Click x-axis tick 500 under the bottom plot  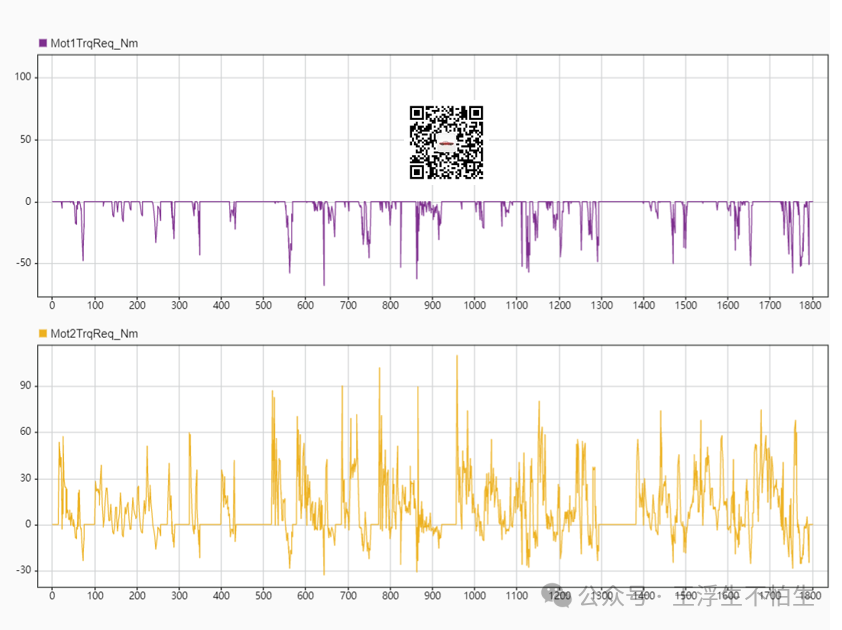pos(263,596)
